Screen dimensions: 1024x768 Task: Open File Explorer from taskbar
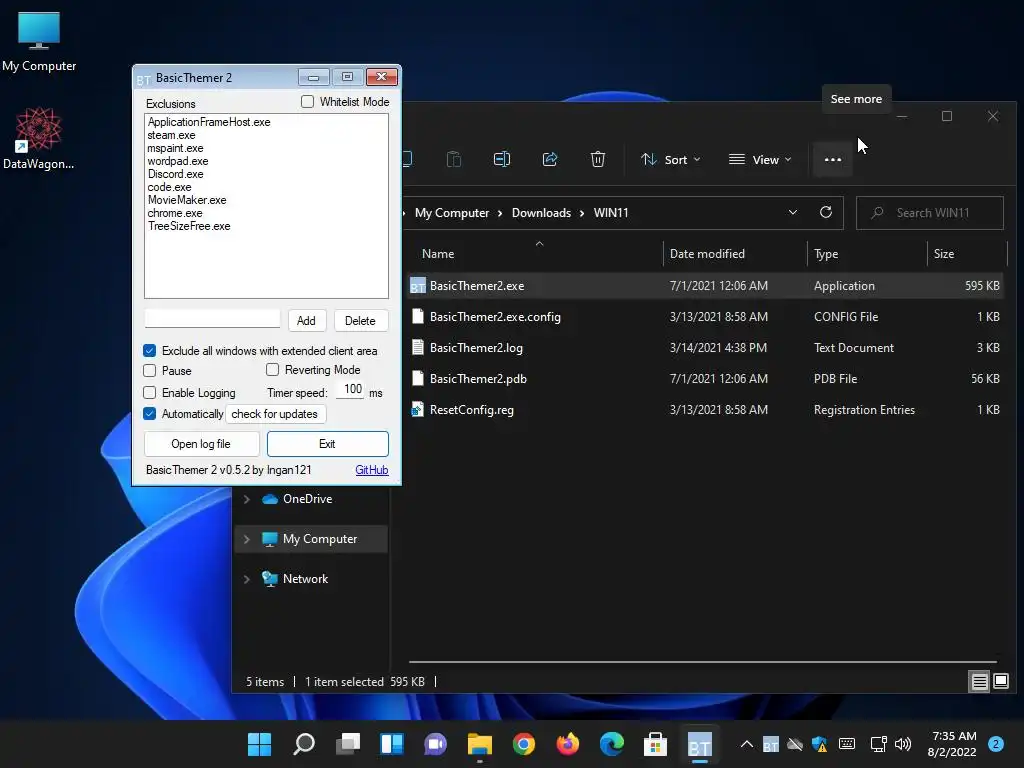coord(479,744)
